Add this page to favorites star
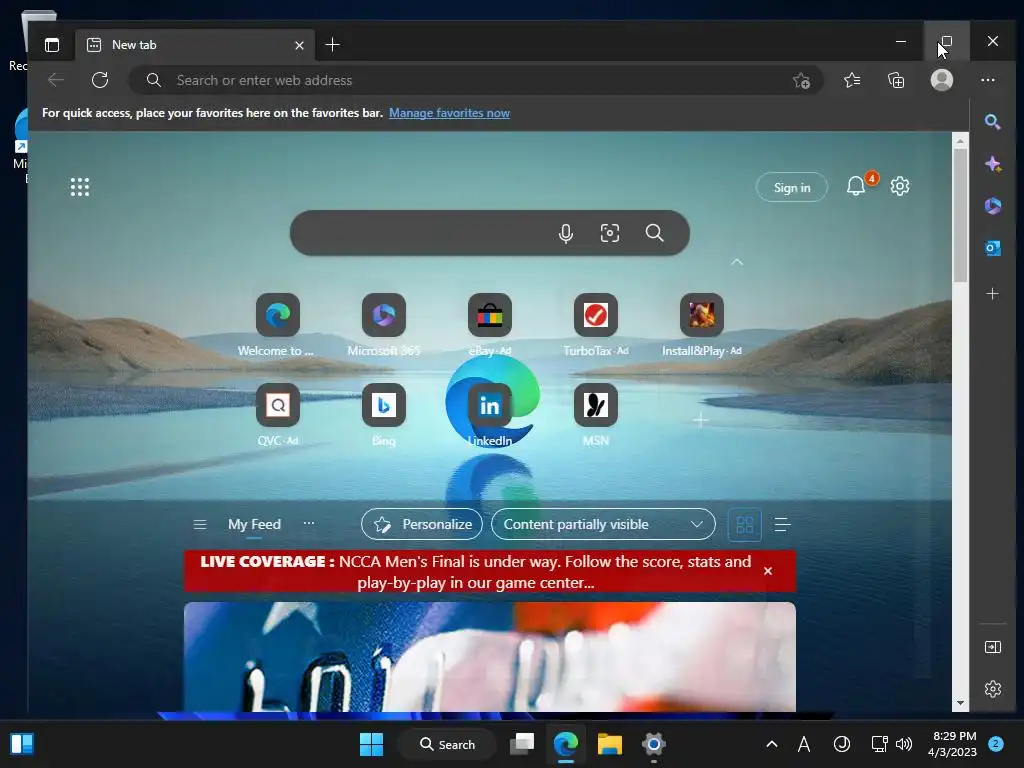Viewport: 1024px width, 768px height. [x=801, y=80]
